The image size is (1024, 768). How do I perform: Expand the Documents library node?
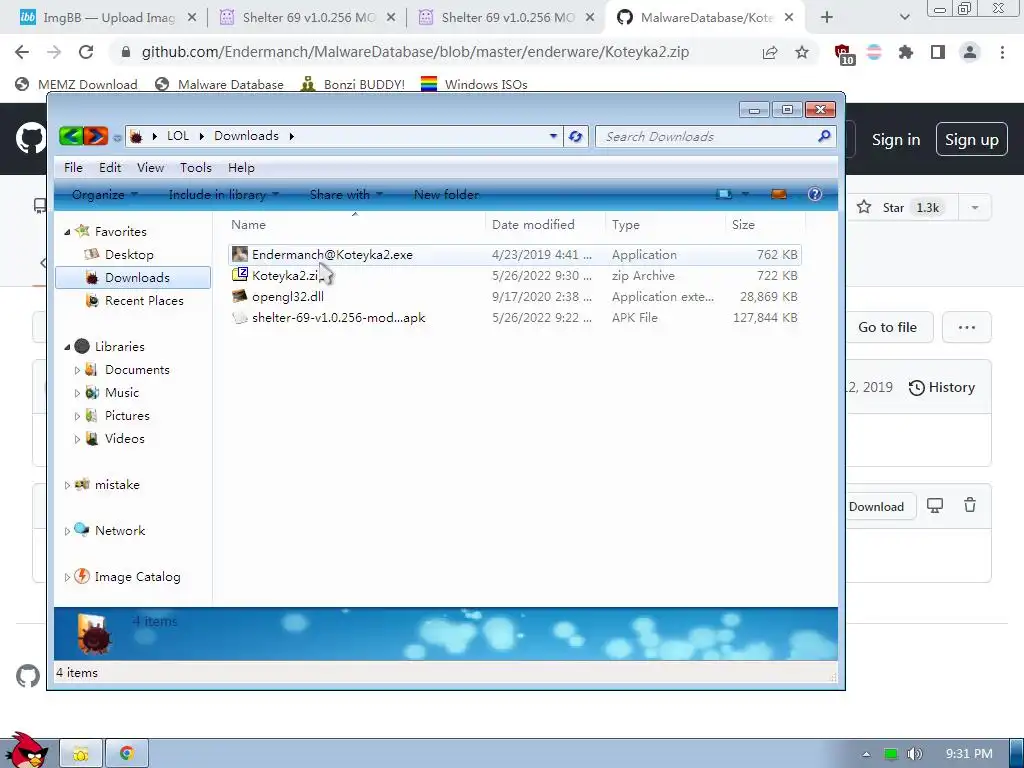[77, 370]
